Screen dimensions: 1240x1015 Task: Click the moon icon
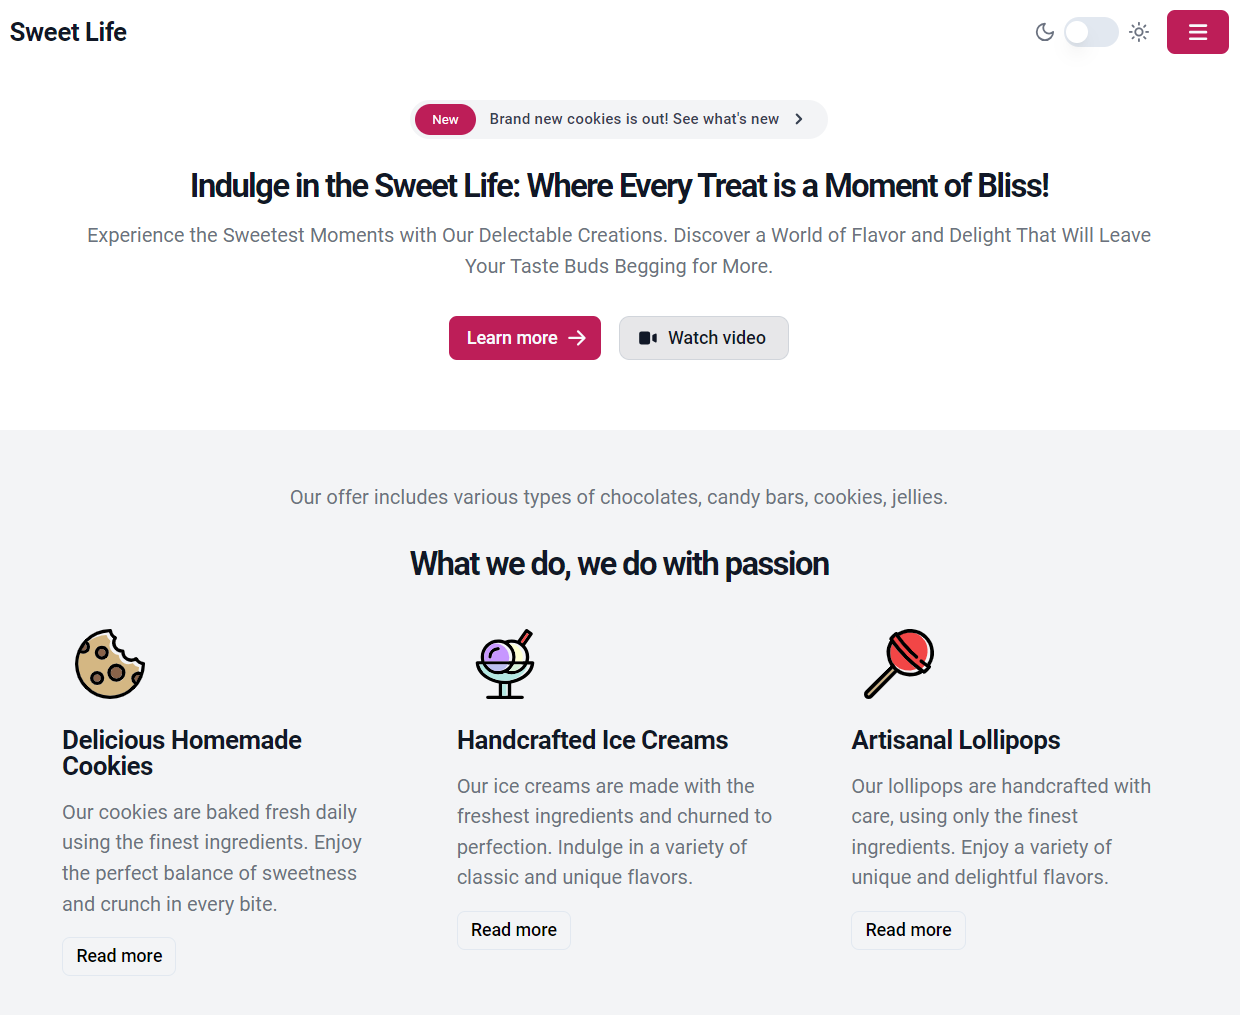click(1045, 32)
